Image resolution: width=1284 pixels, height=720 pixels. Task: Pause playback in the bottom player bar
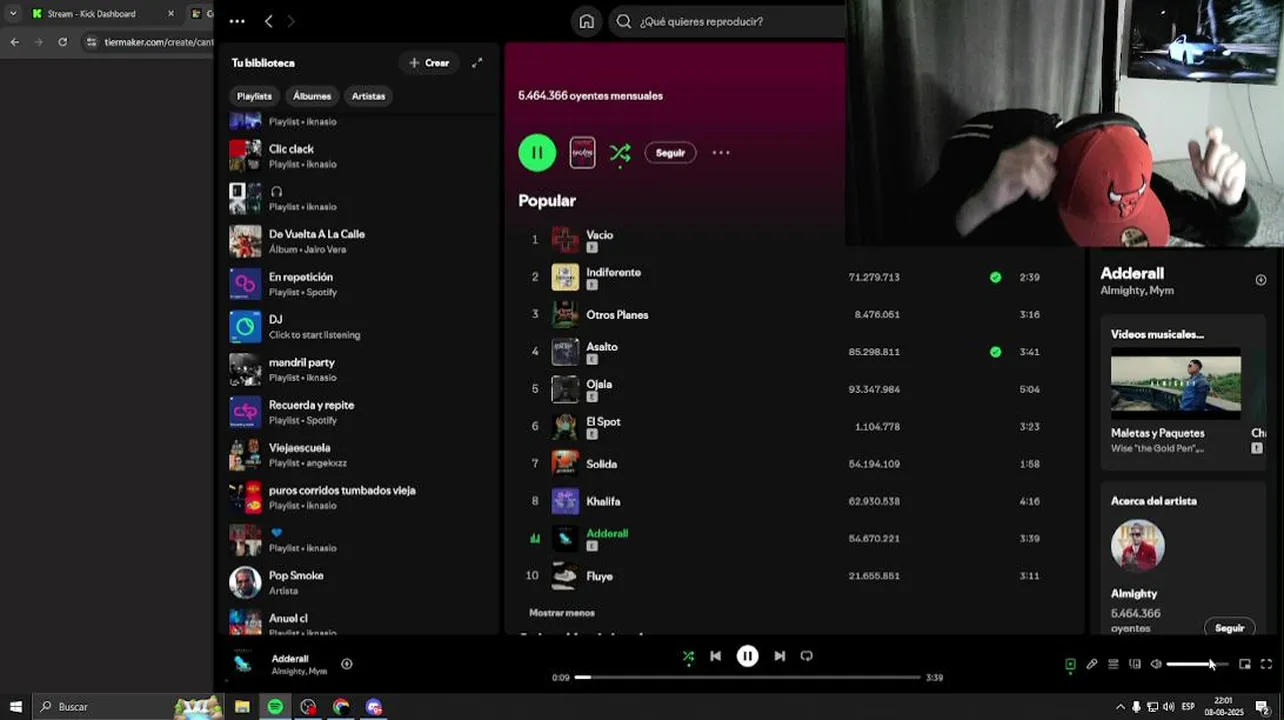(x=747, y=656)
